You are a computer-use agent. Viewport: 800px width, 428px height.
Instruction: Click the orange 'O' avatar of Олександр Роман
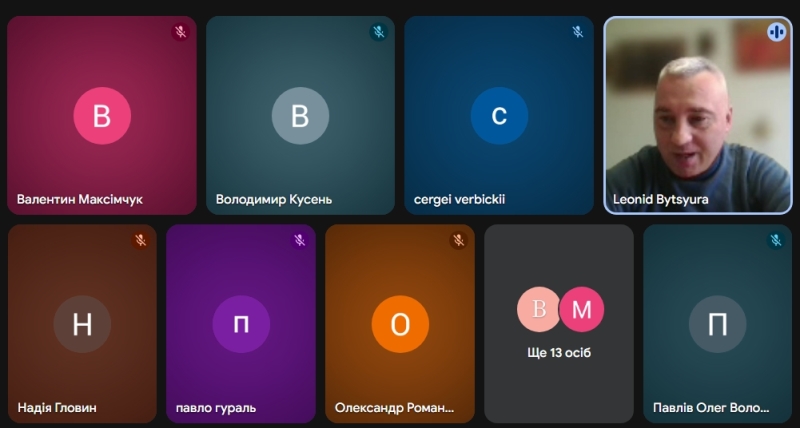[400, 324]
